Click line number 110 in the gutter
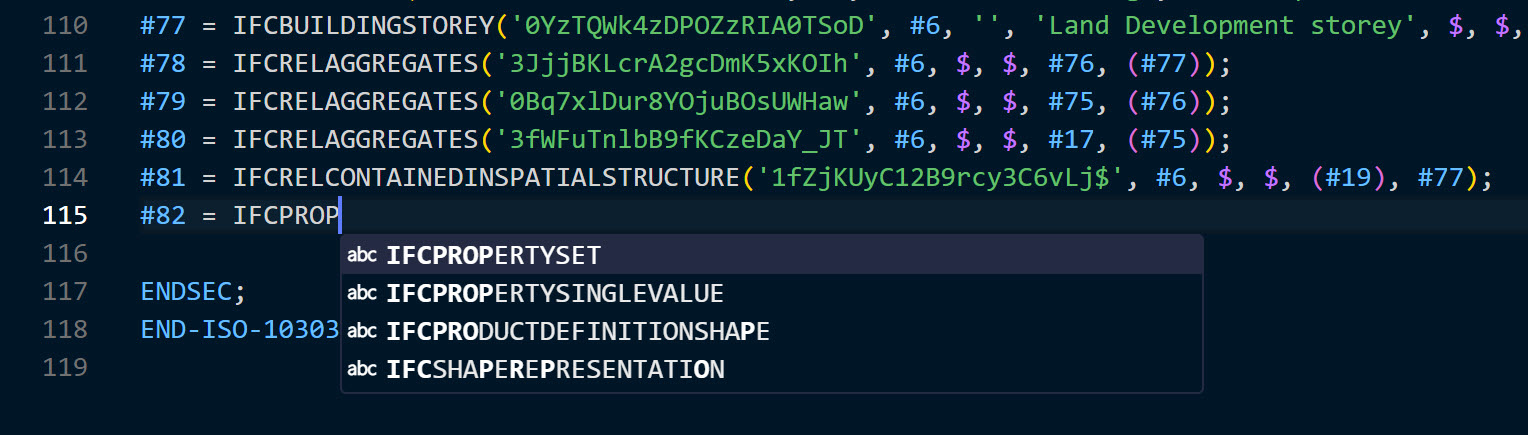 [x=66, y=25]
